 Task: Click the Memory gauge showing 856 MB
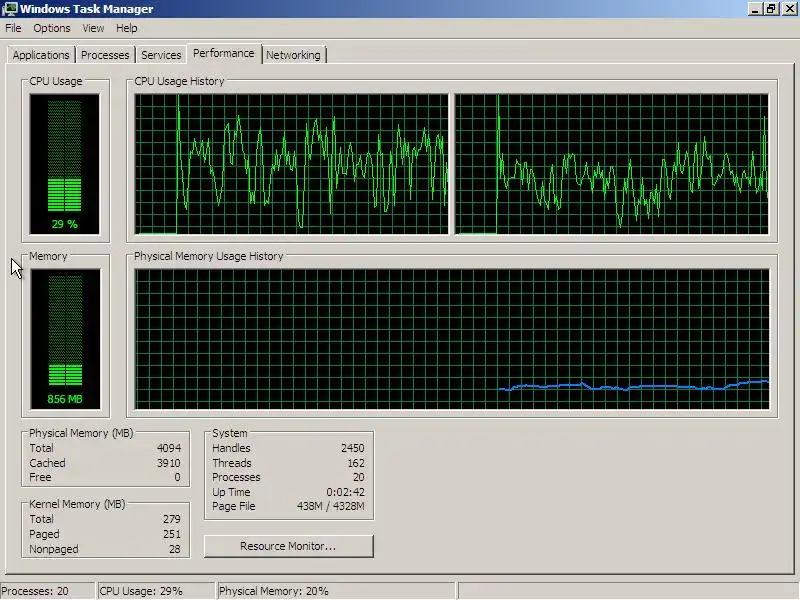(65, 339)
